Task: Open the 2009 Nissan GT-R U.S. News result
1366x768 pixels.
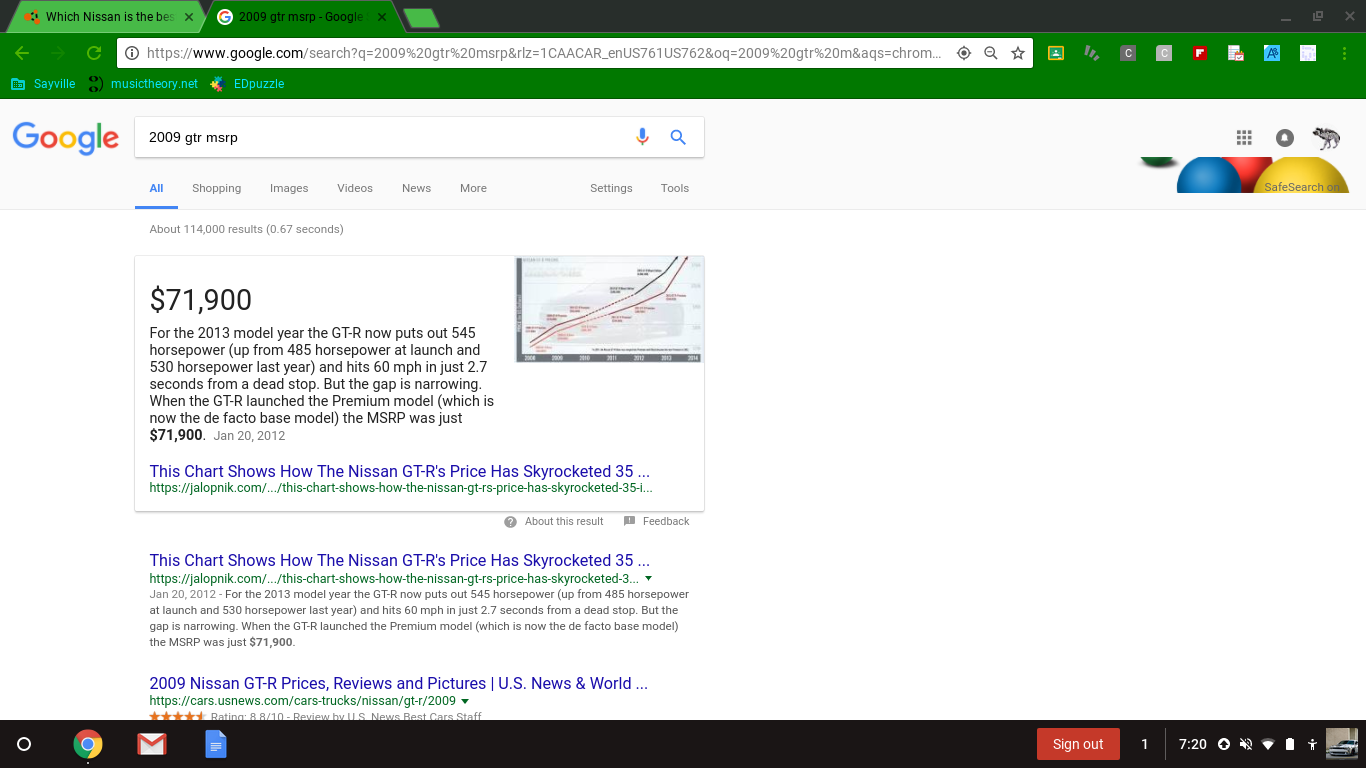Action: pos(399,684)
